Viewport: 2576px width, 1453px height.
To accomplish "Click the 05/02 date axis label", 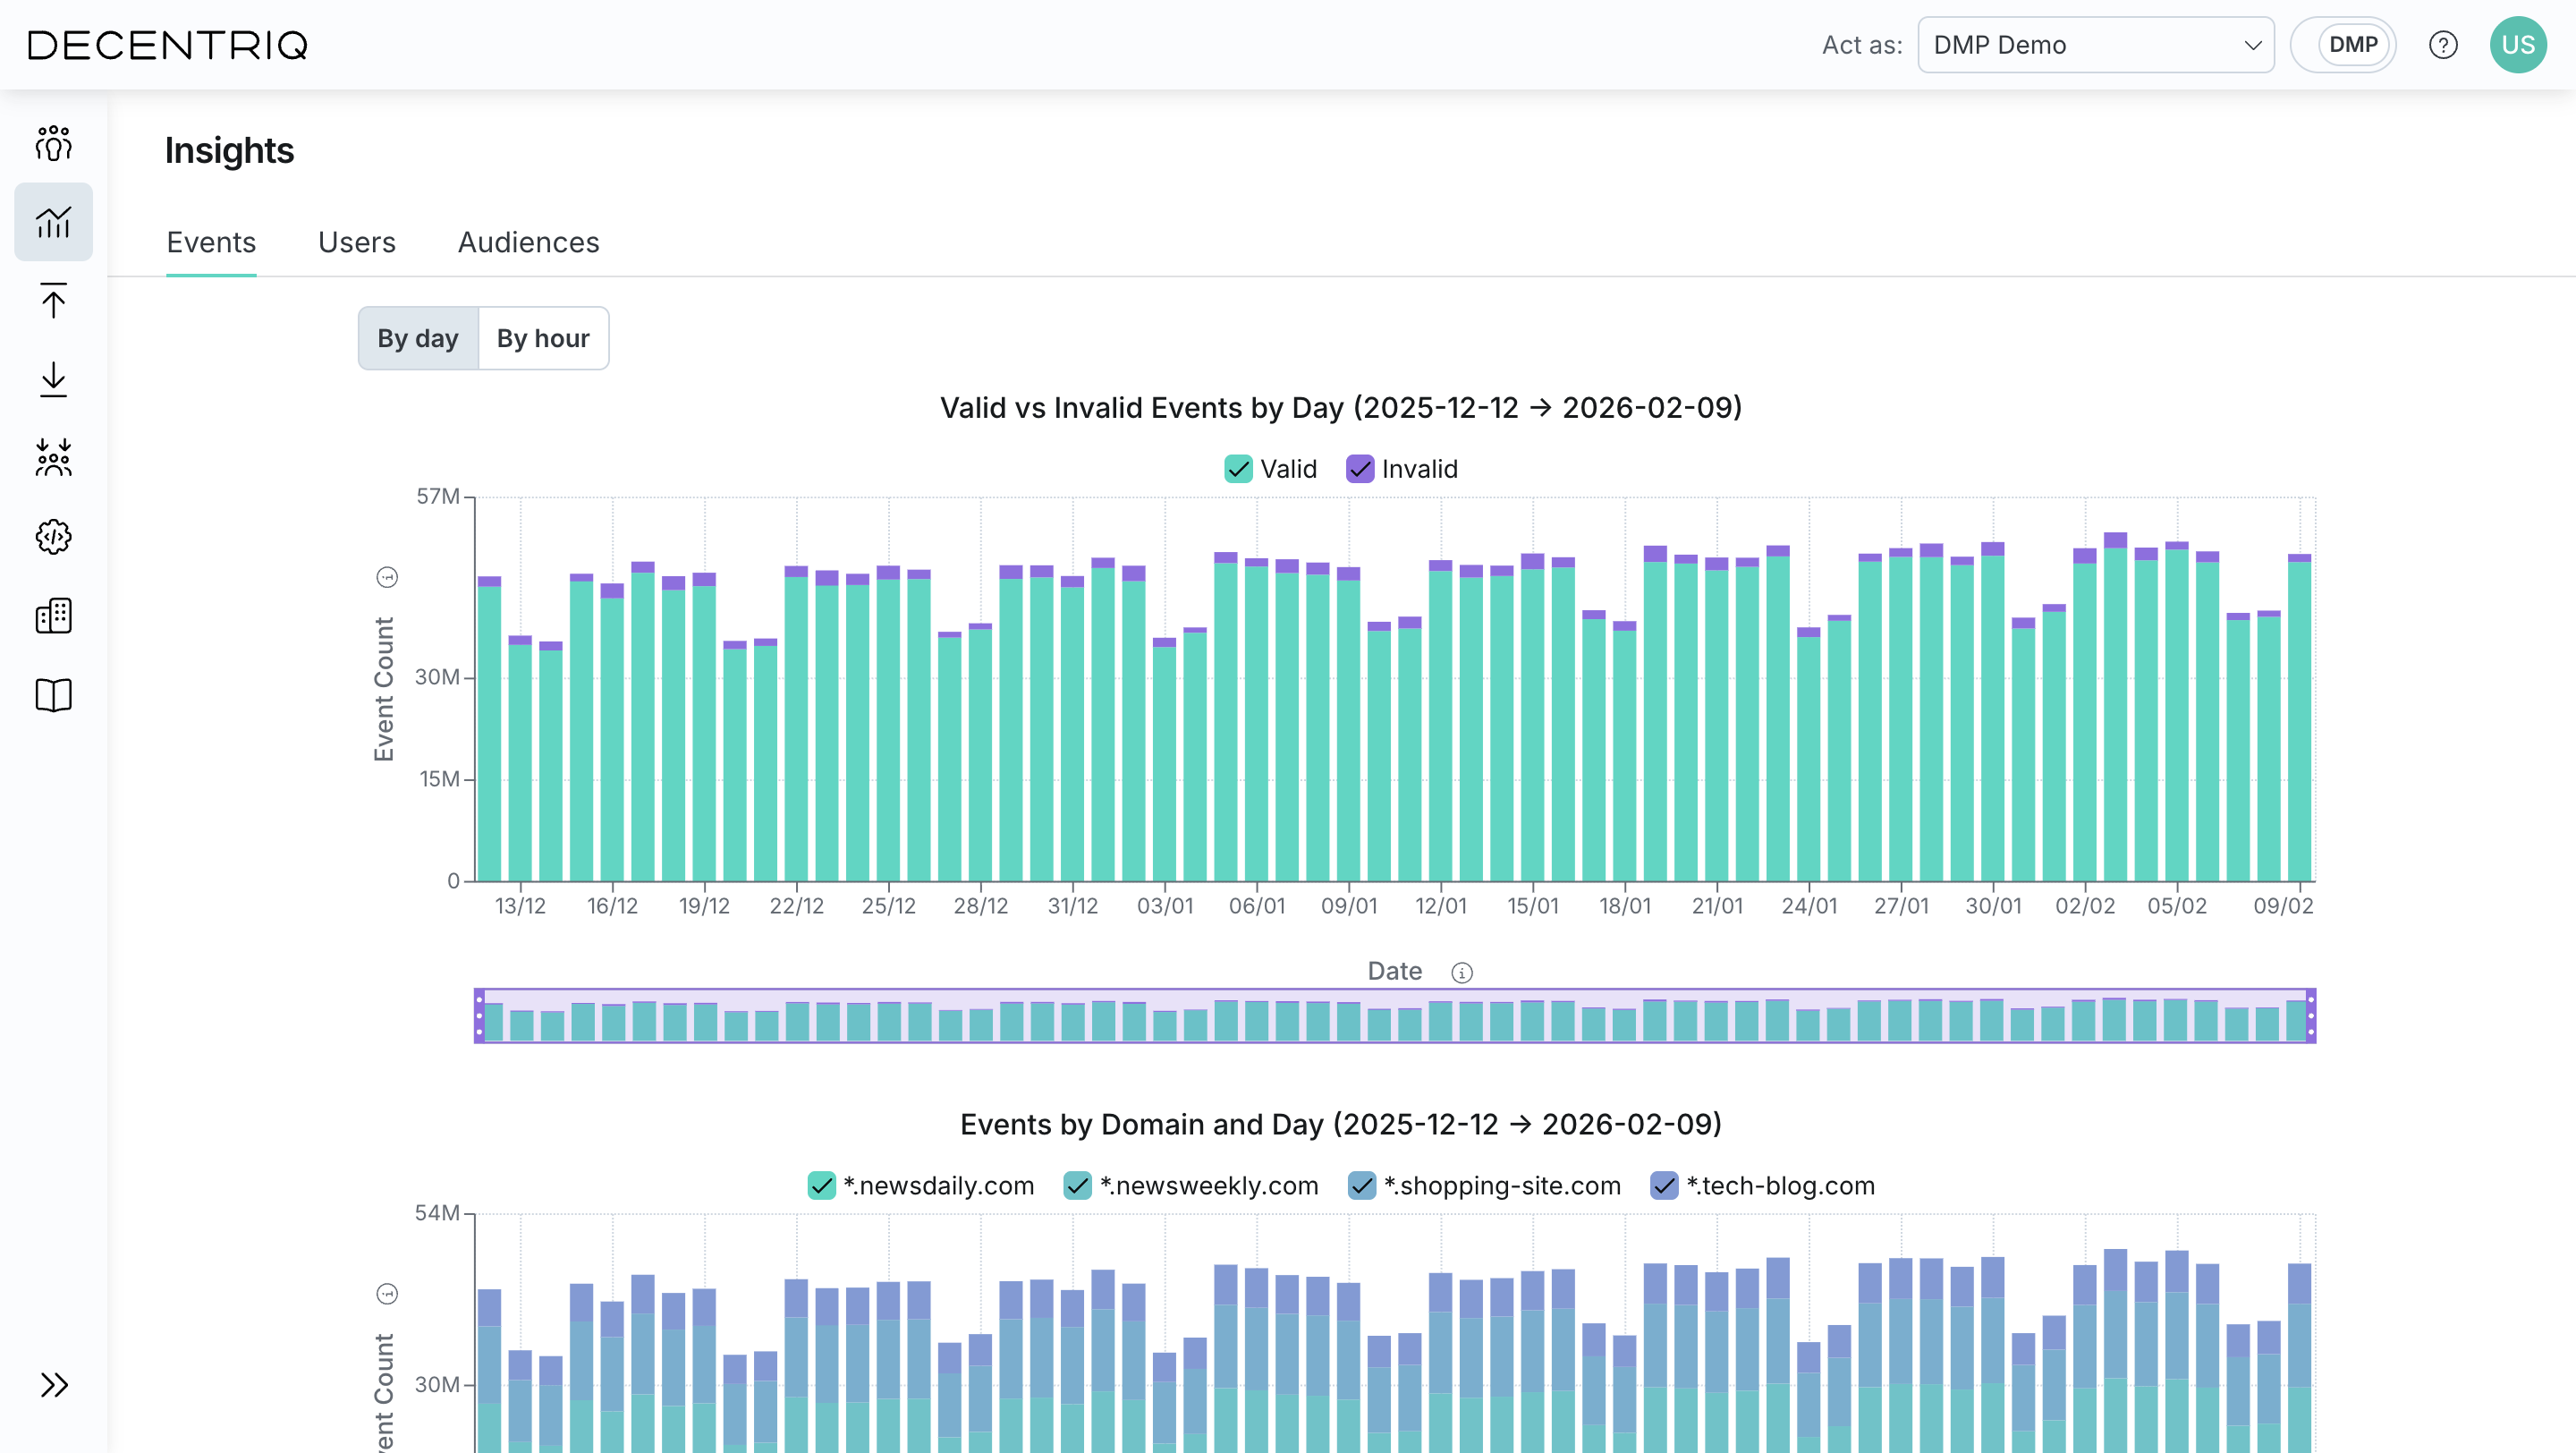I will (x=2177, y=906).
